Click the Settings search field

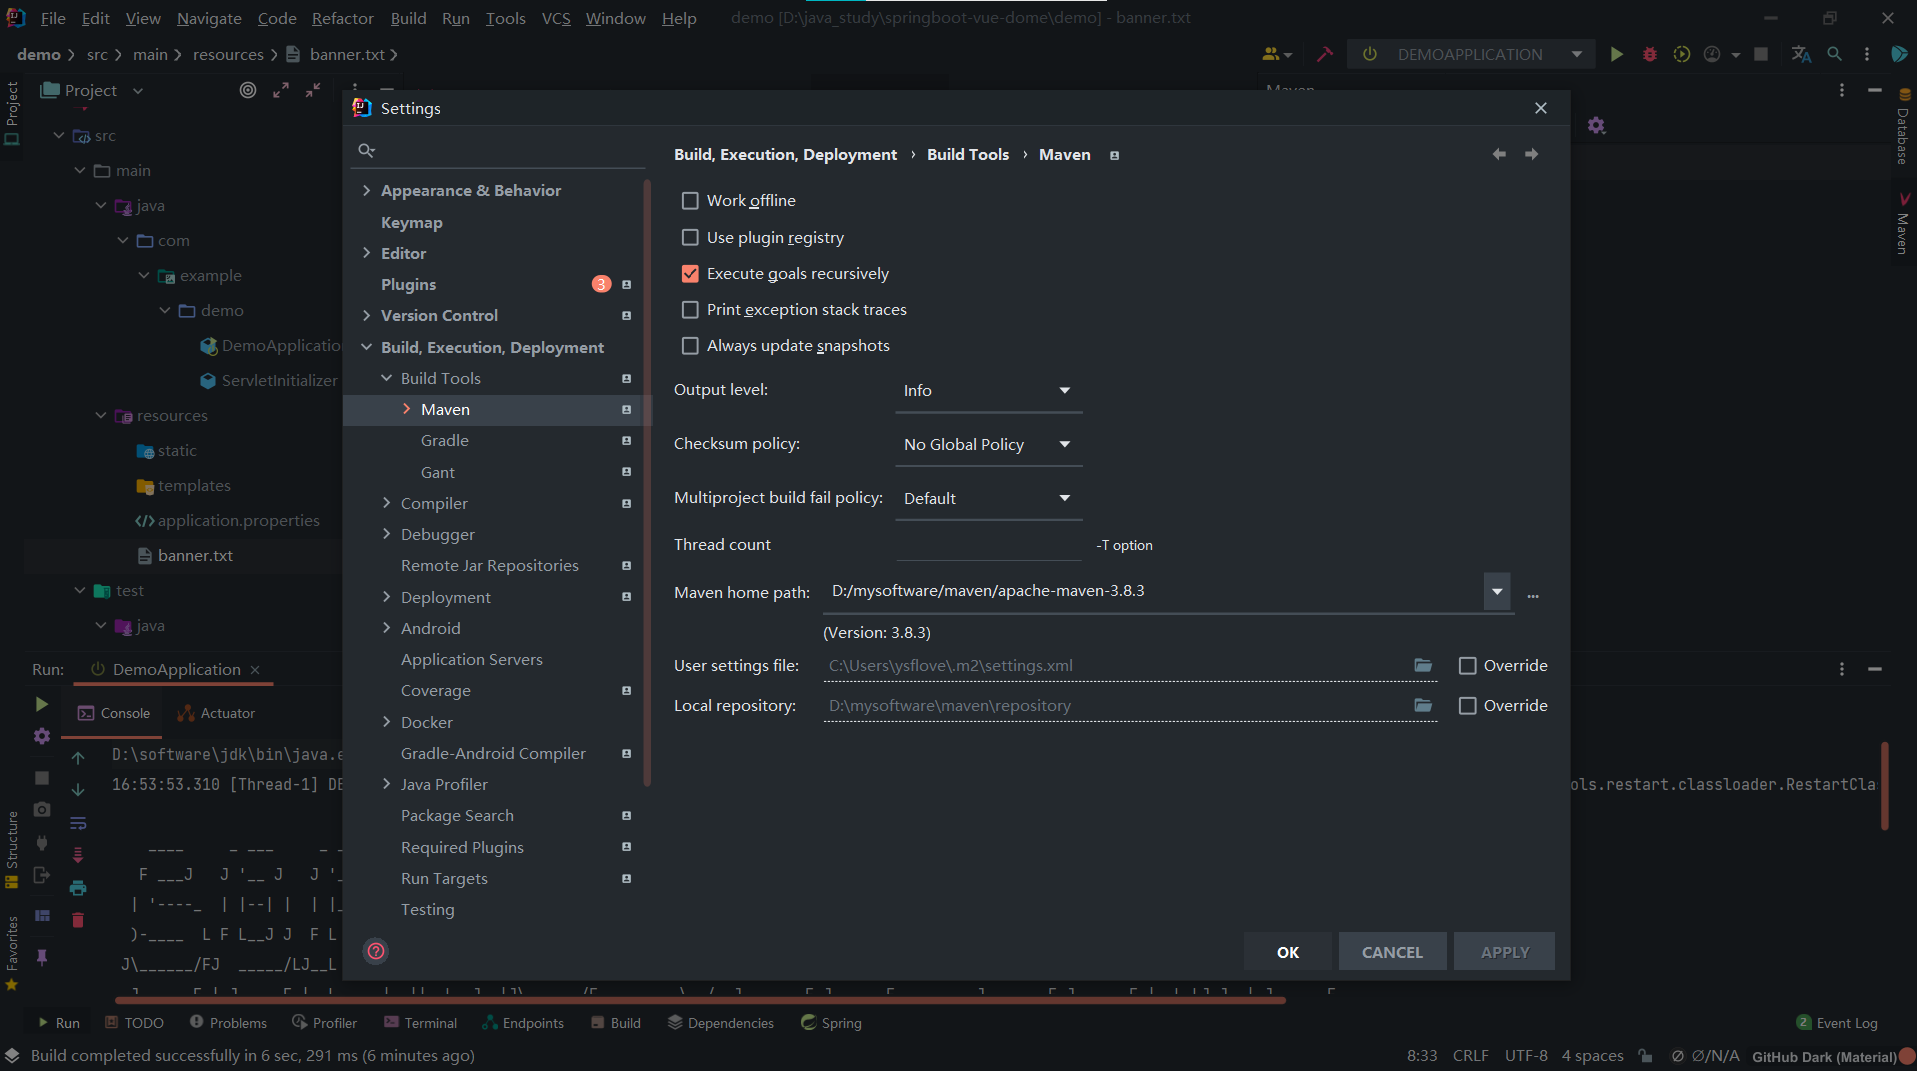click(x=500, y=150)
